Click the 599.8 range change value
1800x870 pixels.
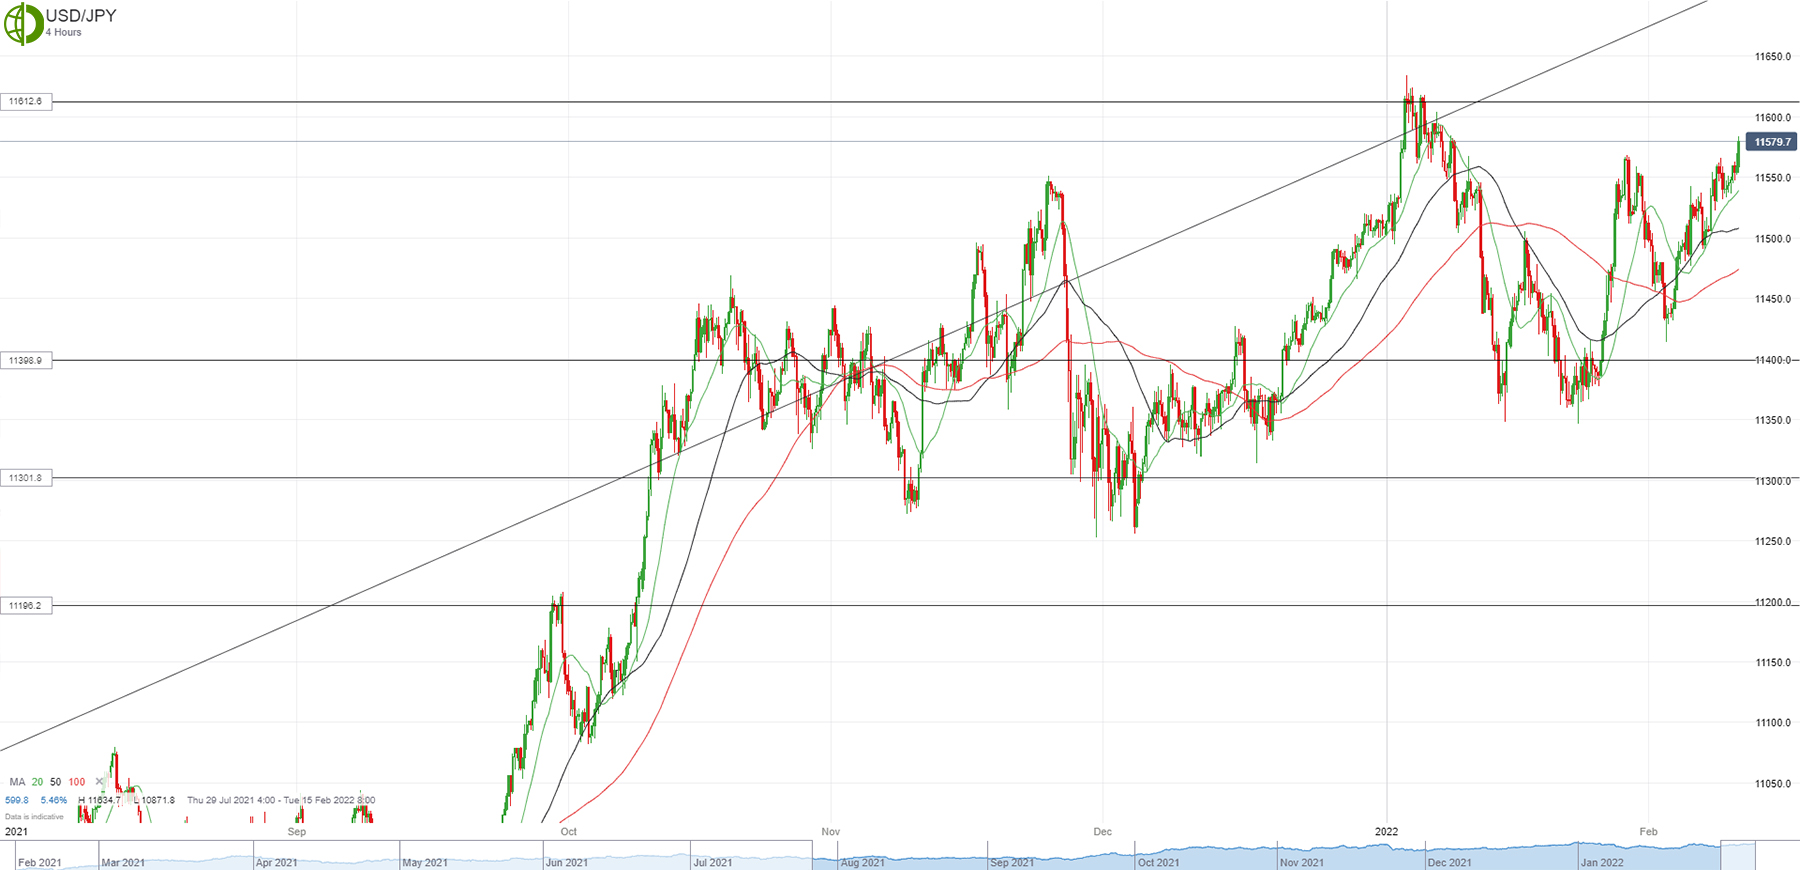tap(17, 800)
